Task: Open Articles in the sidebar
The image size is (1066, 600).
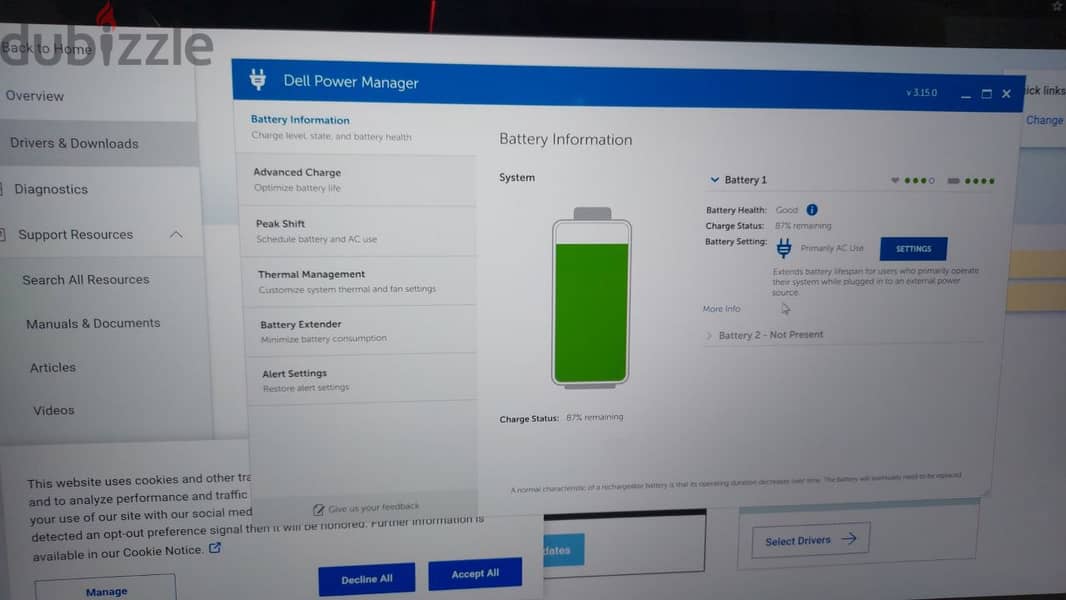Action: (52, 368)
